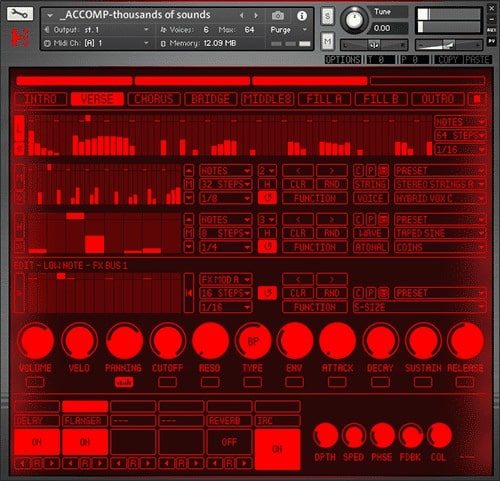The height and width of the screenshot is (481, 500).
Task: Click FUNCTION button in the FX MOD row
Action: click(315, 307)
